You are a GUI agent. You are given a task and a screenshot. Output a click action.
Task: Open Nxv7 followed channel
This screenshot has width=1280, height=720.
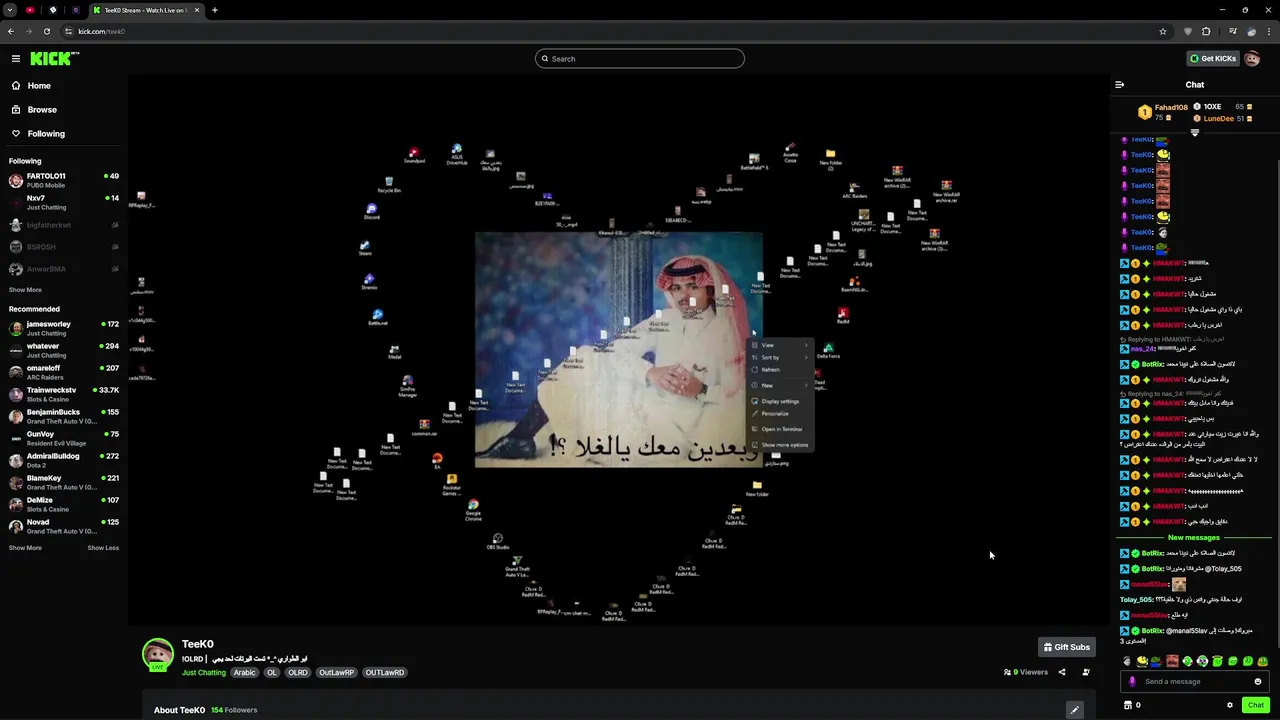click(64, 203)
